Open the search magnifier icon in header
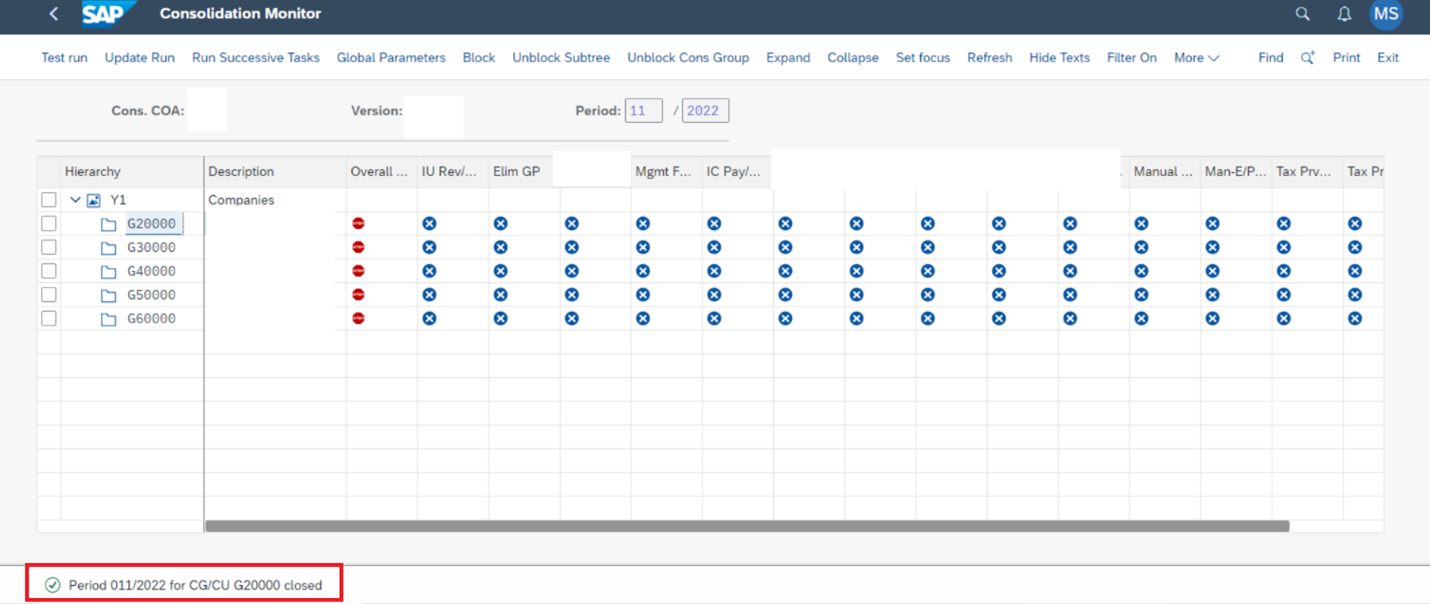 click(1302, 14)
